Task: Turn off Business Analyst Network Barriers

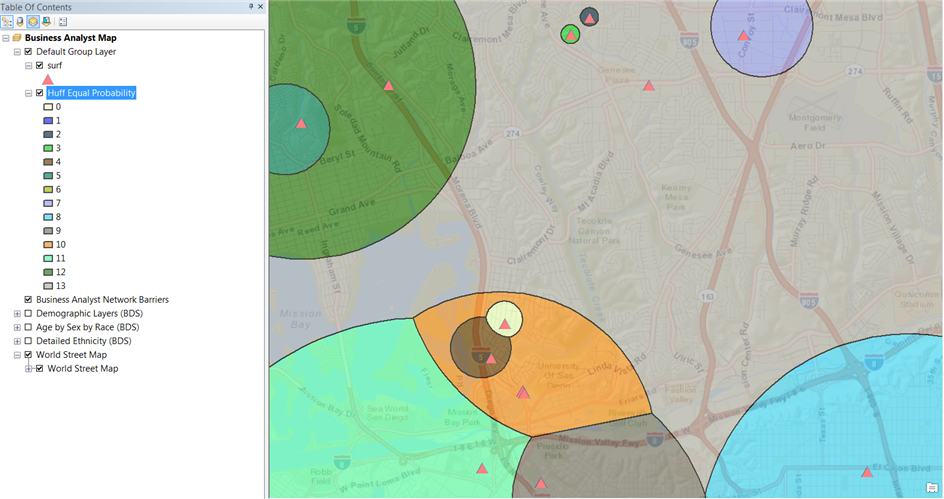Action: 28,300
